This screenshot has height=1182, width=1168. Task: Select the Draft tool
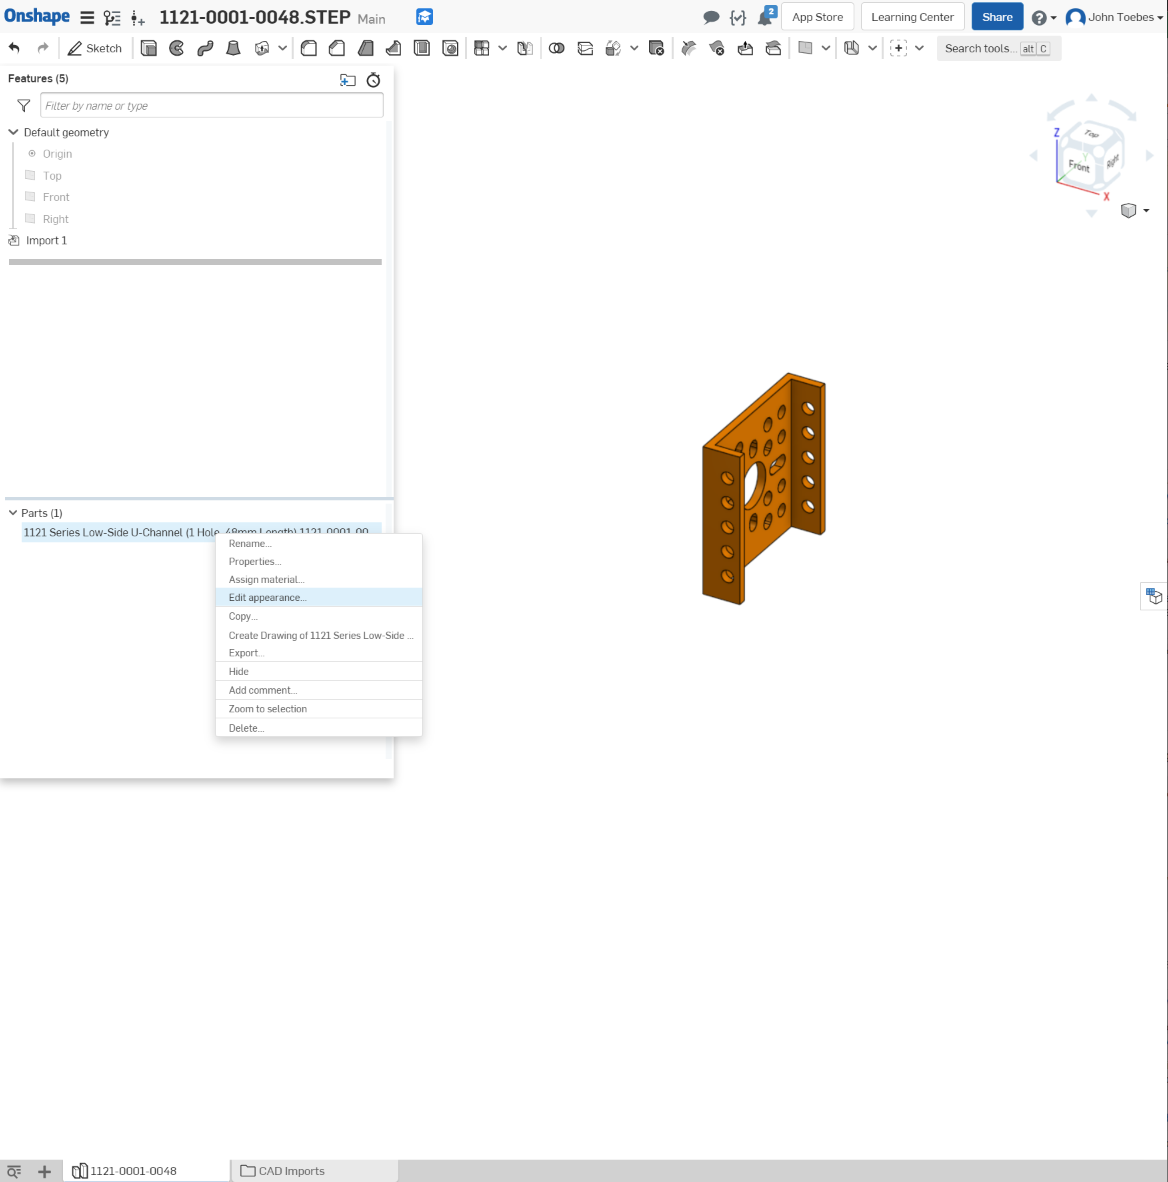tap(366, 48)
